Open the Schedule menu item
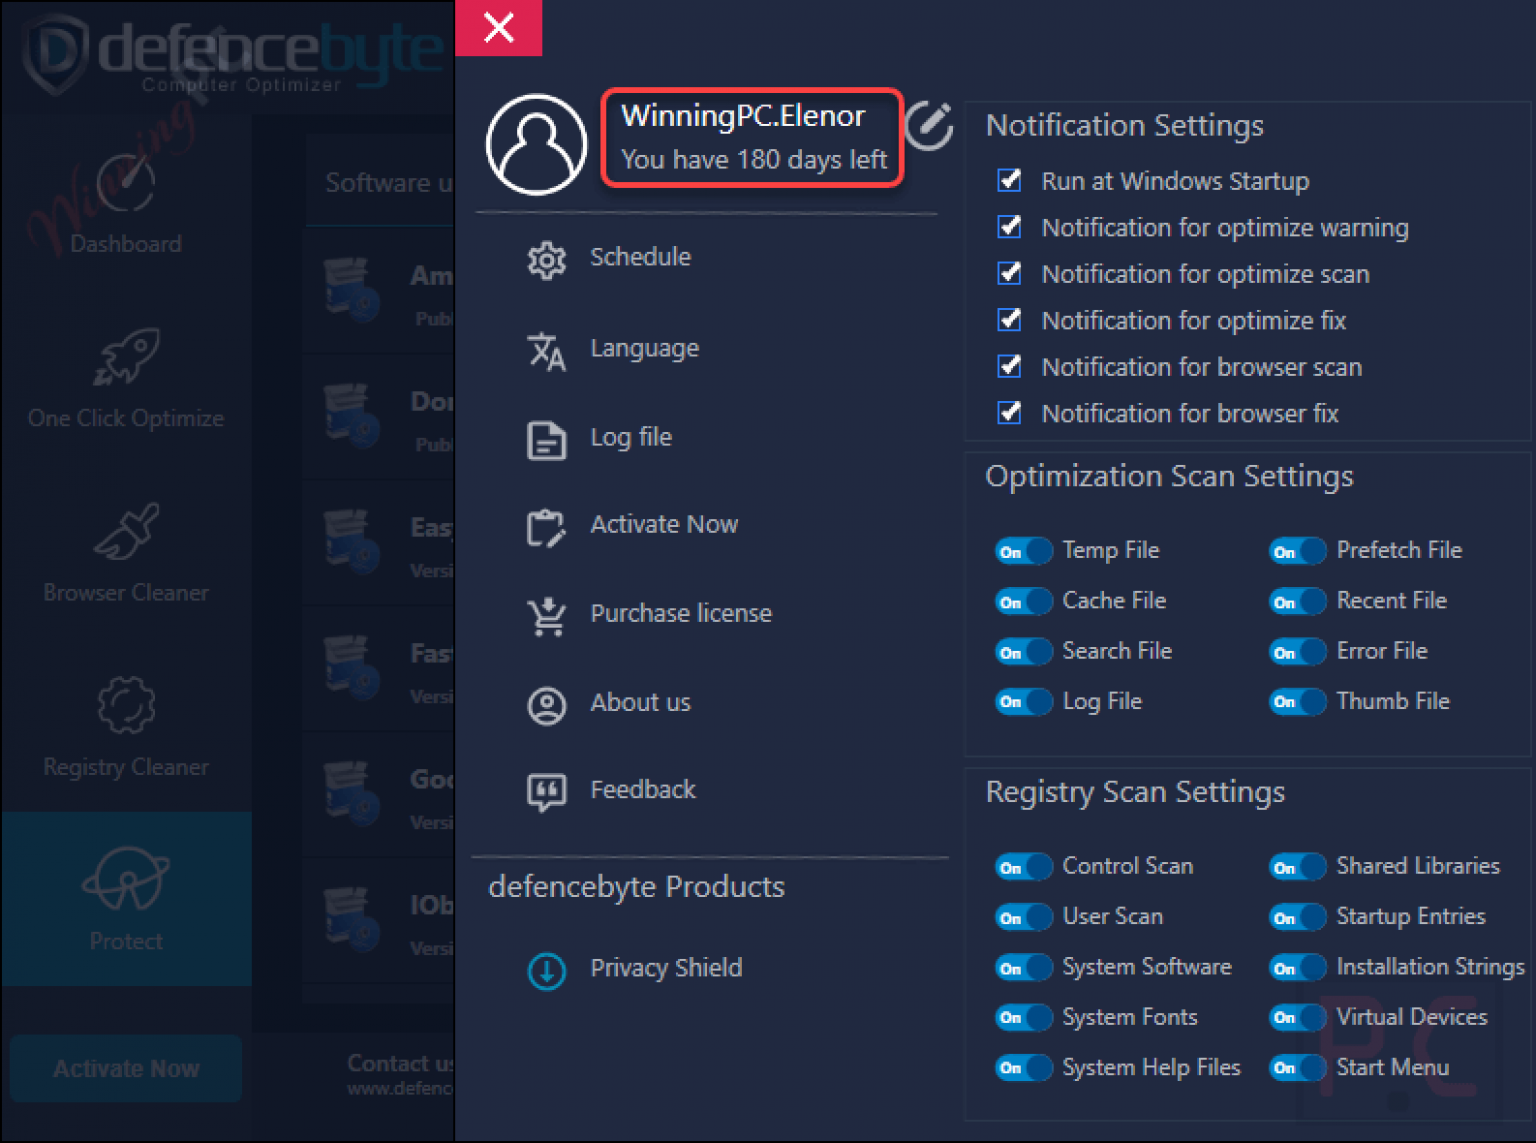Image resolution: width=1536 pixels, height=1143 pixels. [x=640, y=257]
